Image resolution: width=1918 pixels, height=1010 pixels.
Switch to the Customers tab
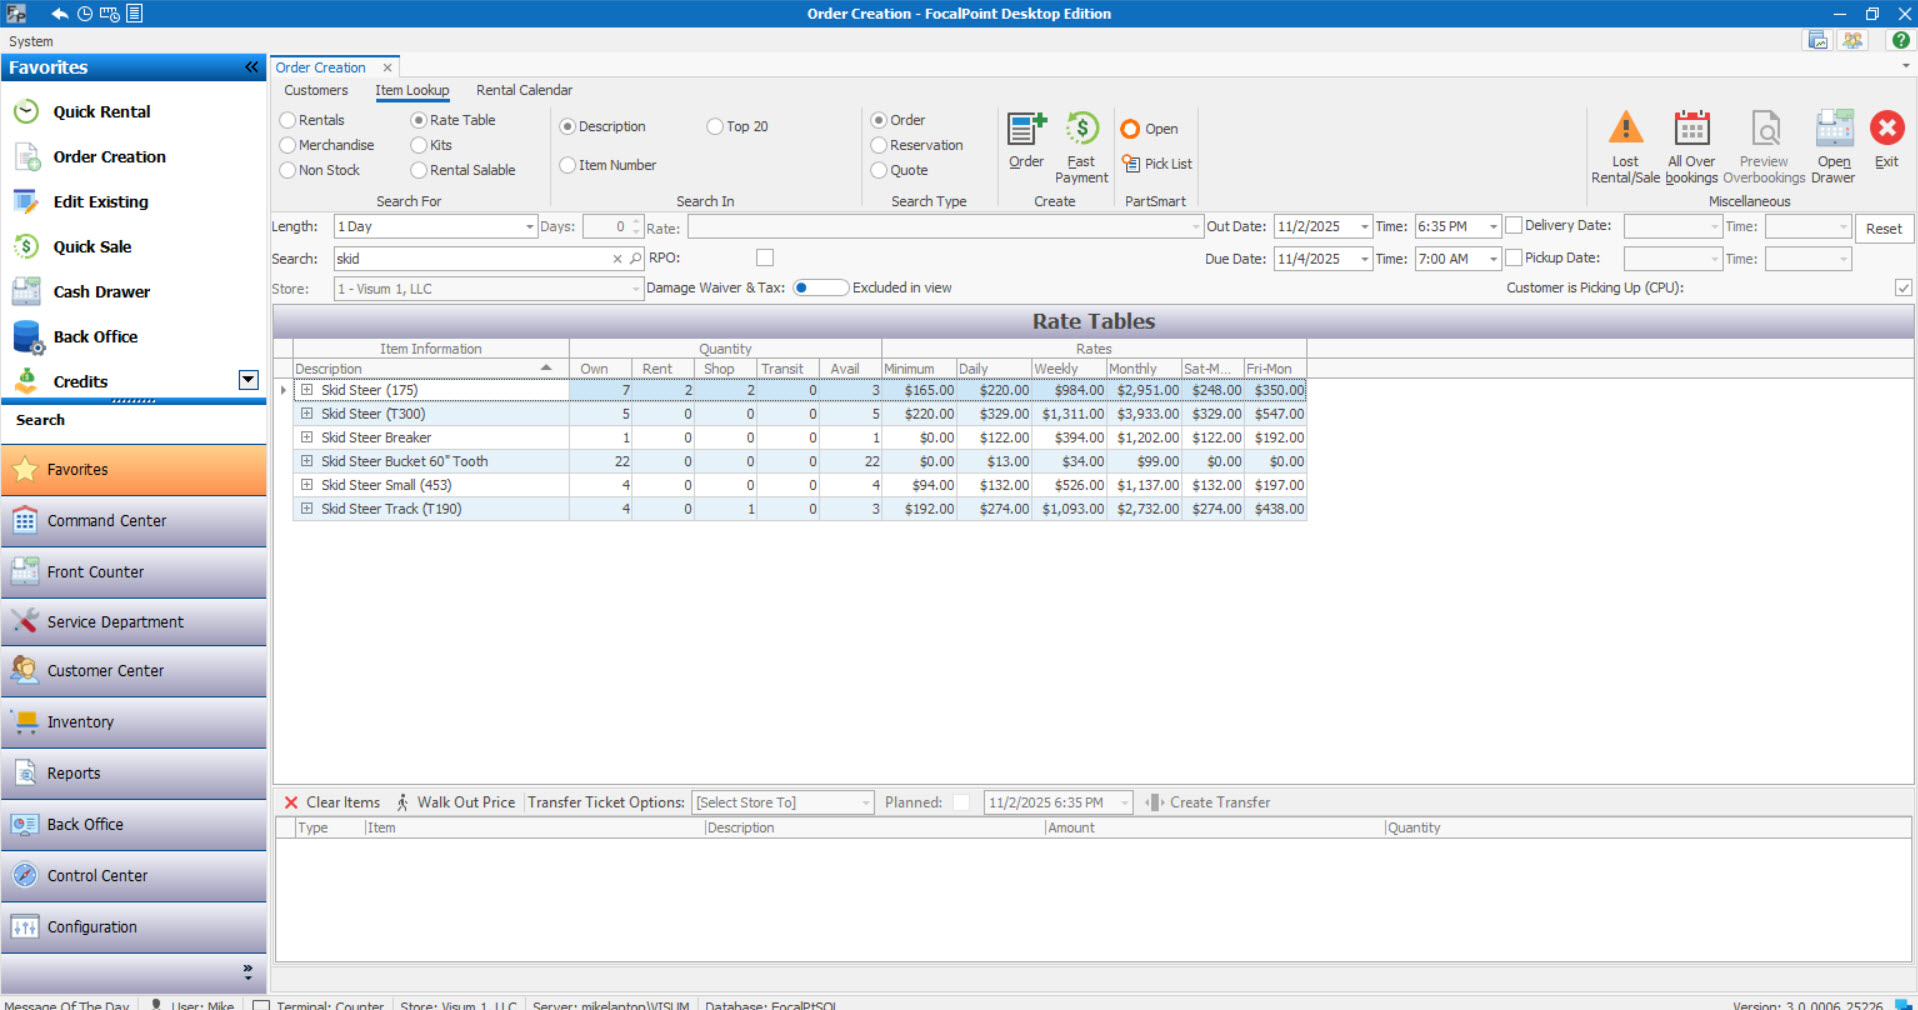[316, 90]
